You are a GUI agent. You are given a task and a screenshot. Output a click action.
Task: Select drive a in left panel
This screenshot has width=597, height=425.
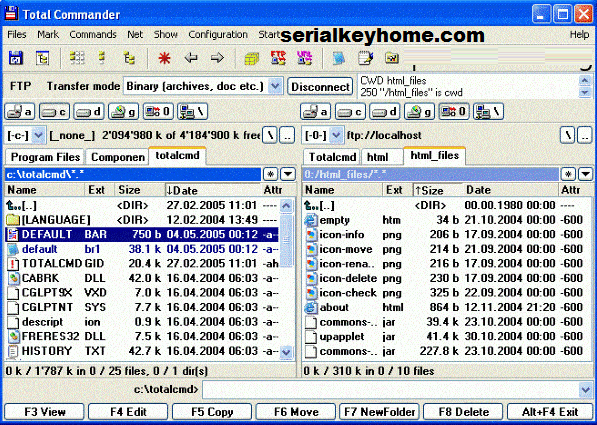[x=19, y=112]
